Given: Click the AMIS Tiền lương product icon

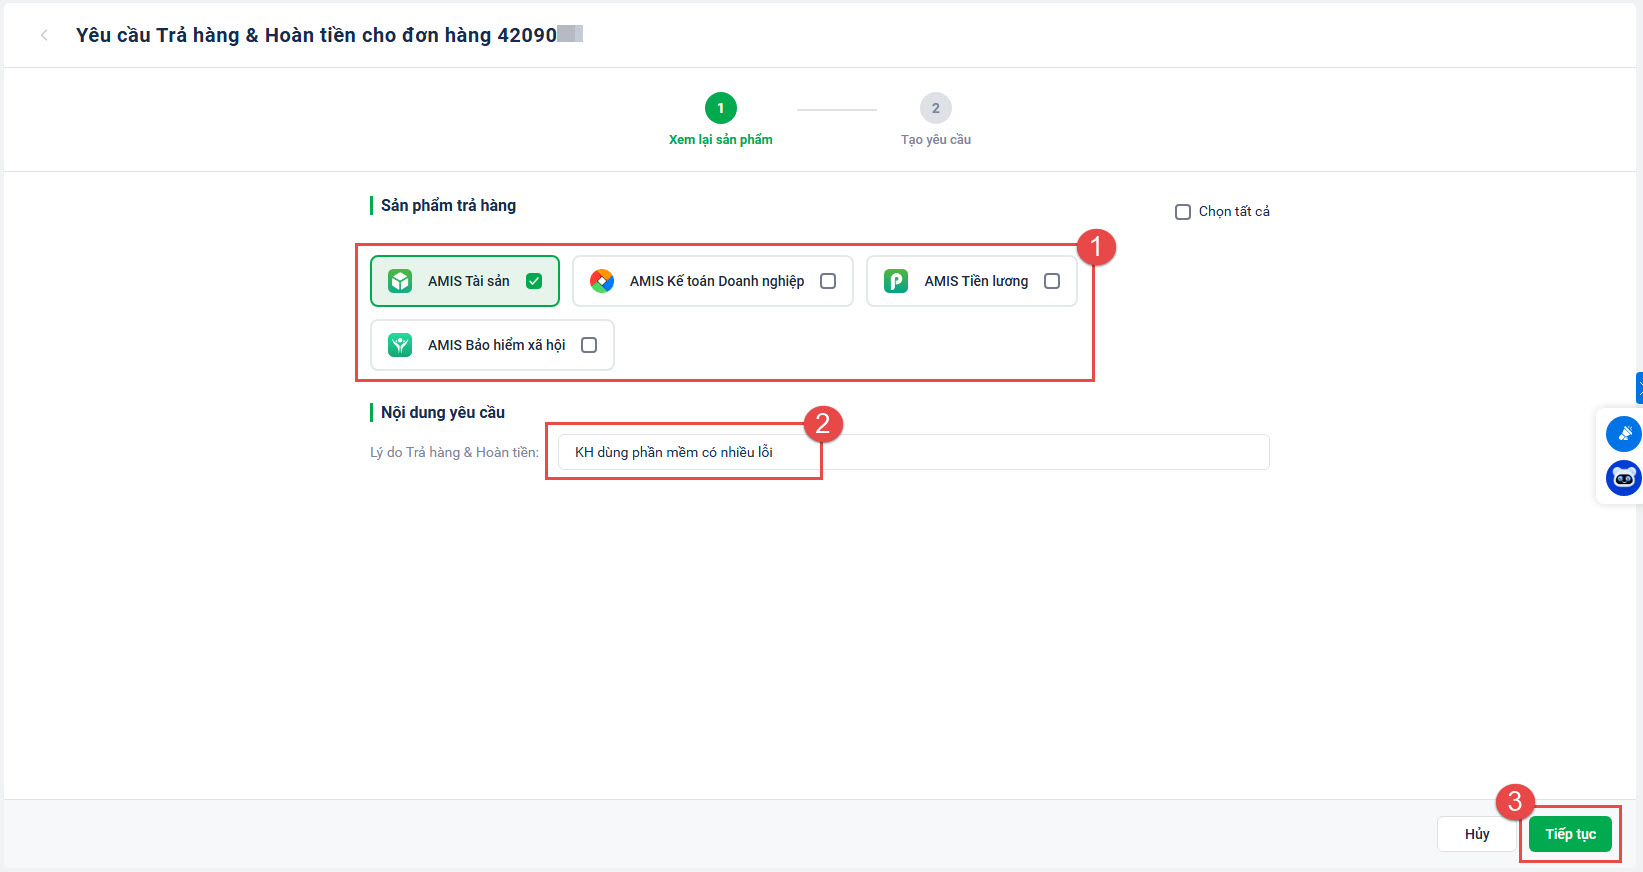Looking at the screenshot, I should [896, 281].
